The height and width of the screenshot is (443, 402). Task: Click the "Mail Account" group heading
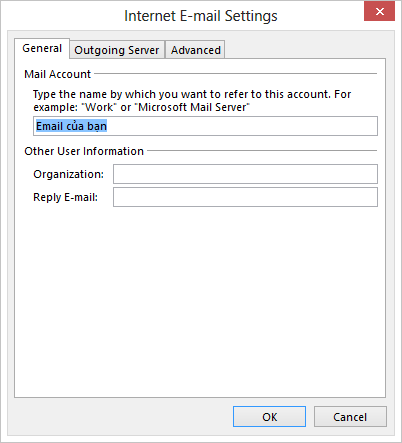57,74
